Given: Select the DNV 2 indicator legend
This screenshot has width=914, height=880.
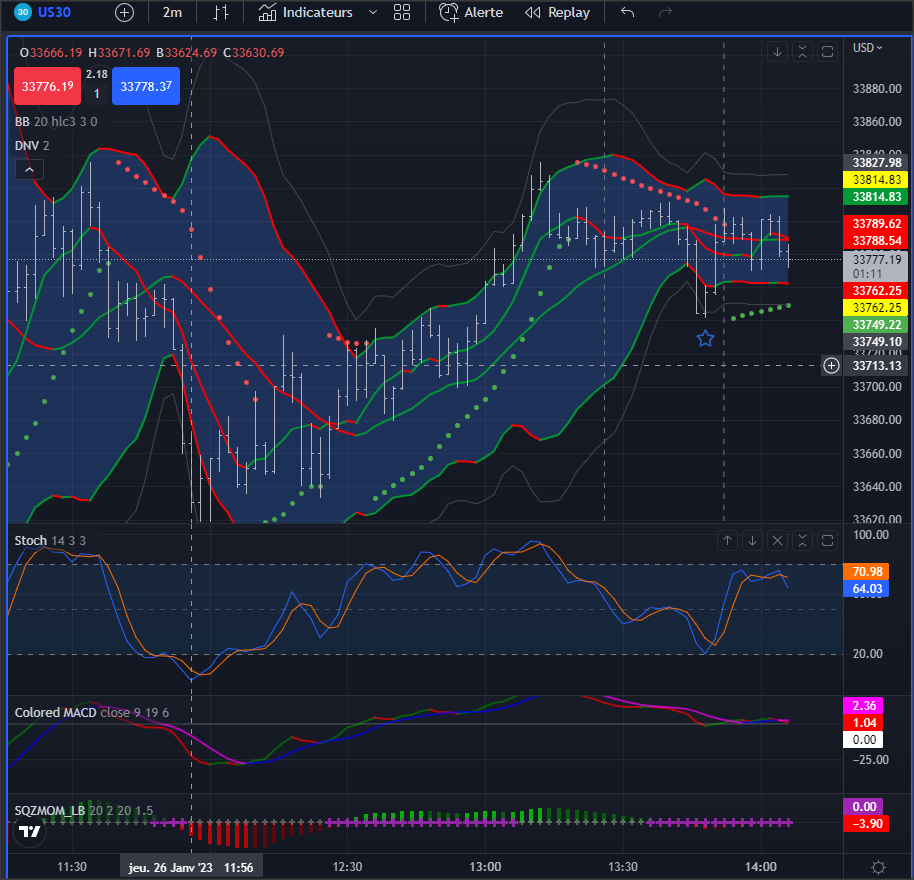Looking at the screenshot, I should (x=32, y=146).
